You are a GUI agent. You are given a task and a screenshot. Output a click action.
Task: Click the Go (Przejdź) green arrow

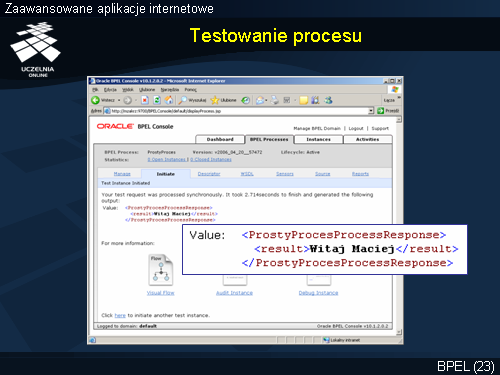tap(381, 111)
